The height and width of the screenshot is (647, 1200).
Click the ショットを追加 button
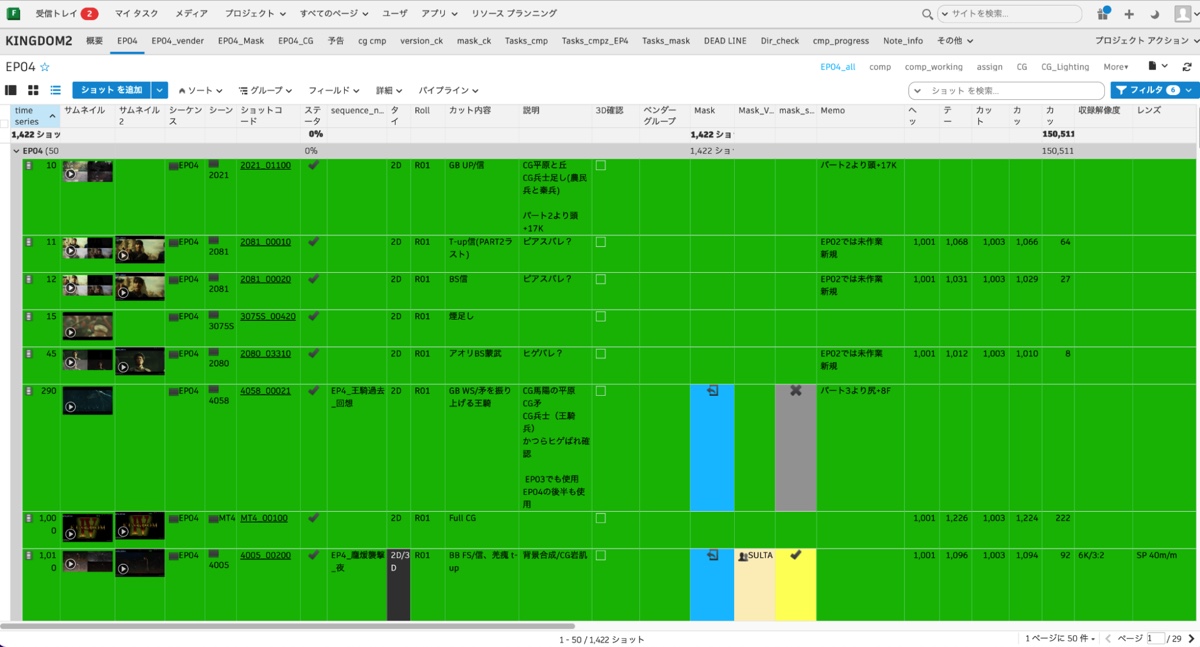coord(111,90)
